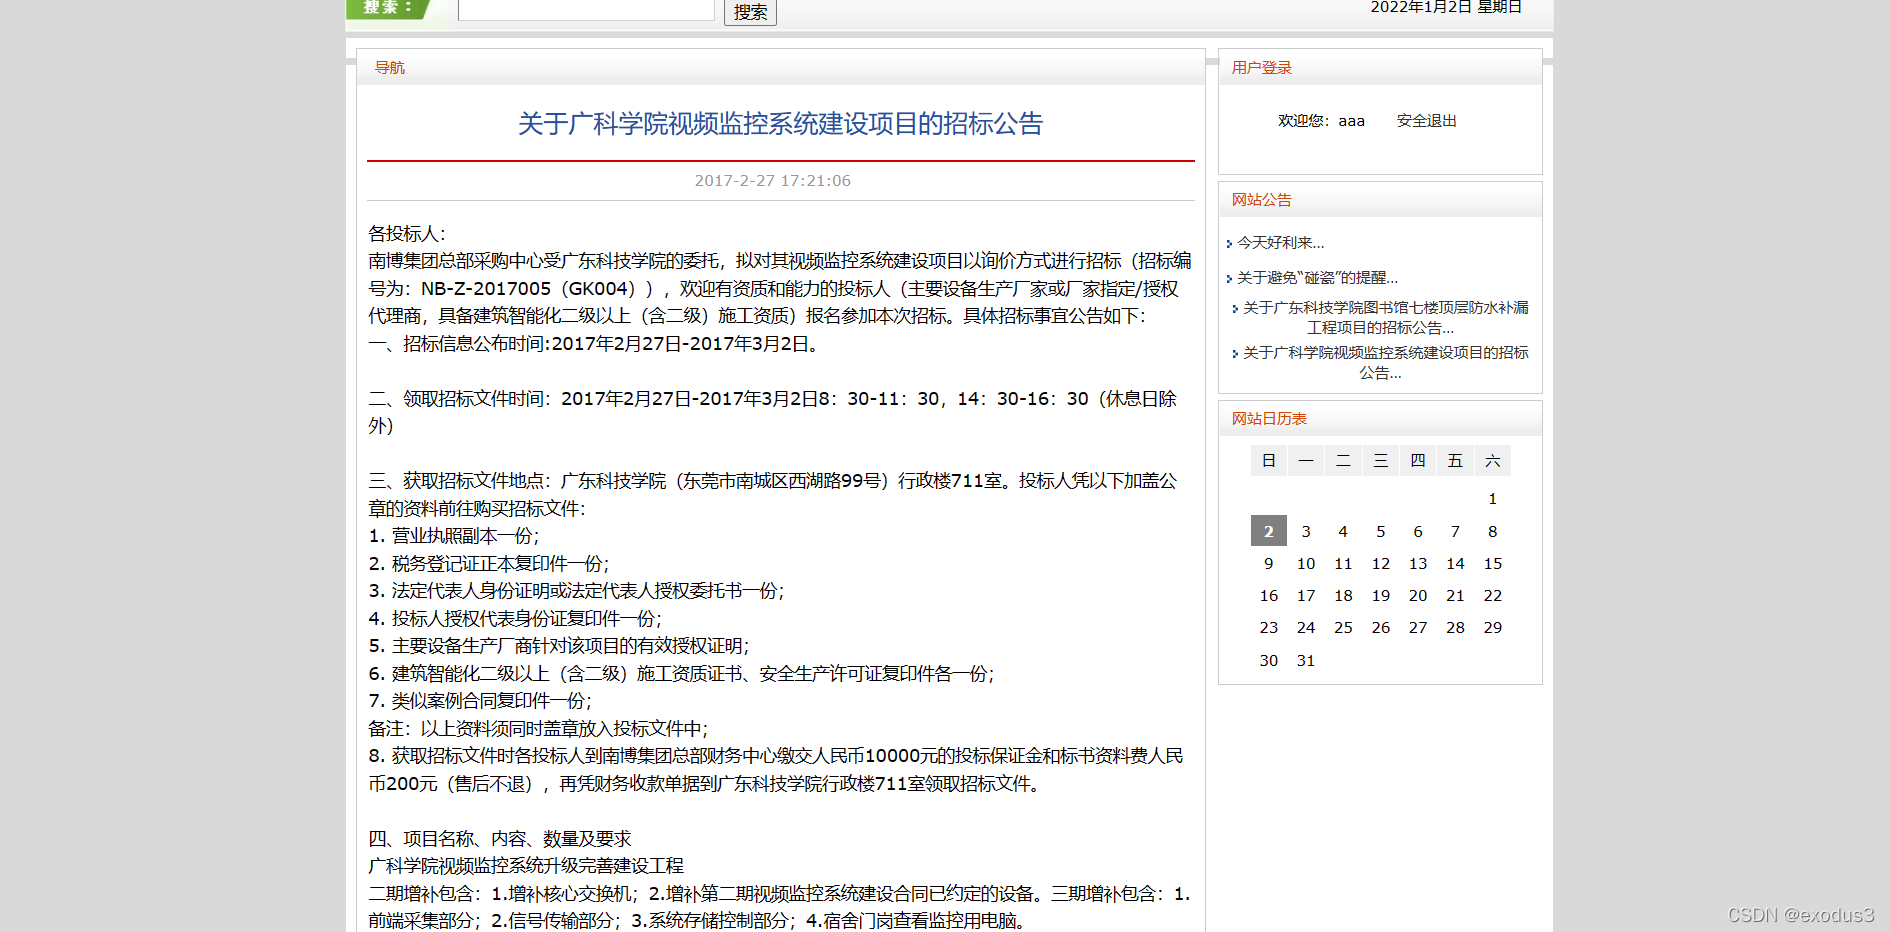Select day 16 in the calendar
Screen dimensions: 1890x932
[x=1268, y=596]
